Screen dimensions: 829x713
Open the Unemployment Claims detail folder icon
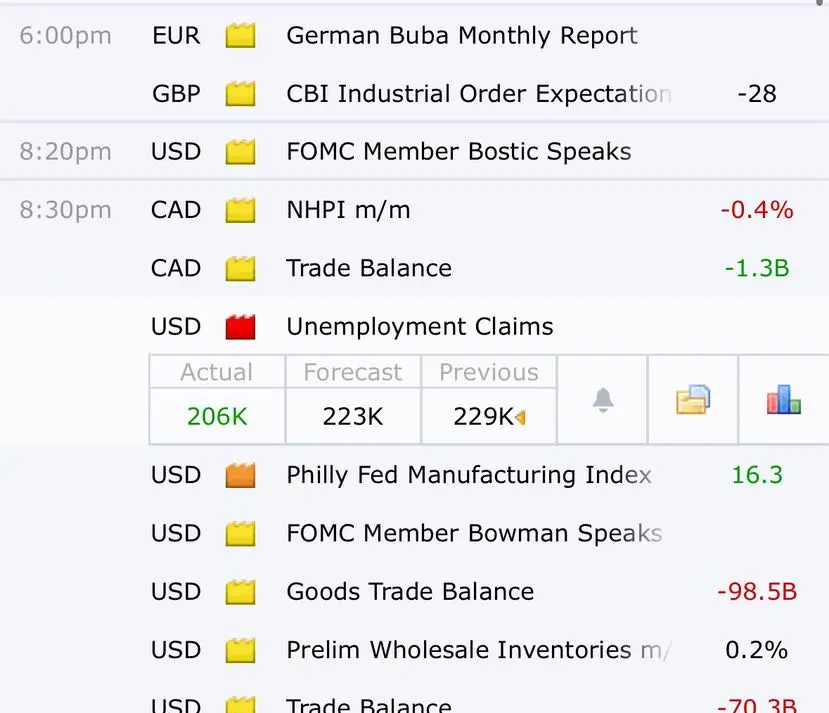(x=692, y=400)
